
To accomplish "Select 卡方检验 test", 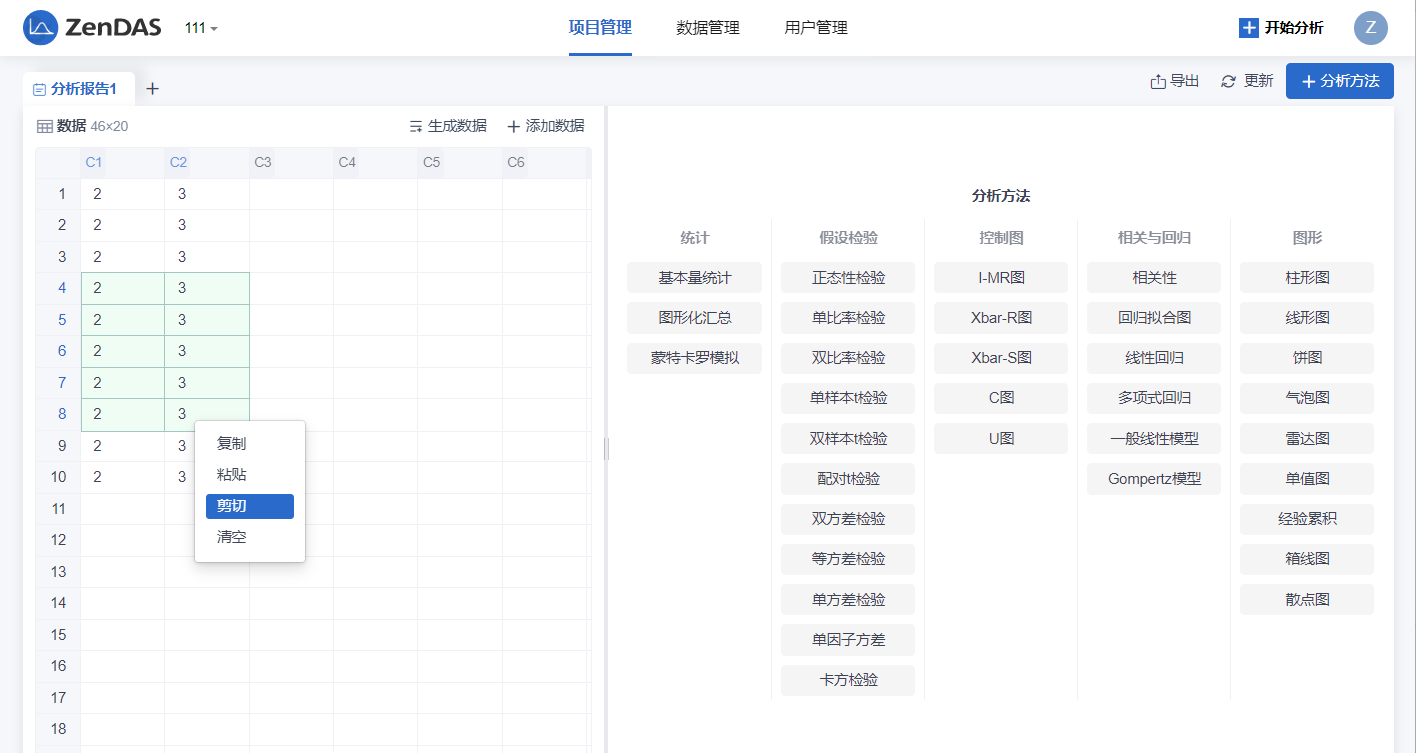I will pyautogui.click(x=848, y=680).
